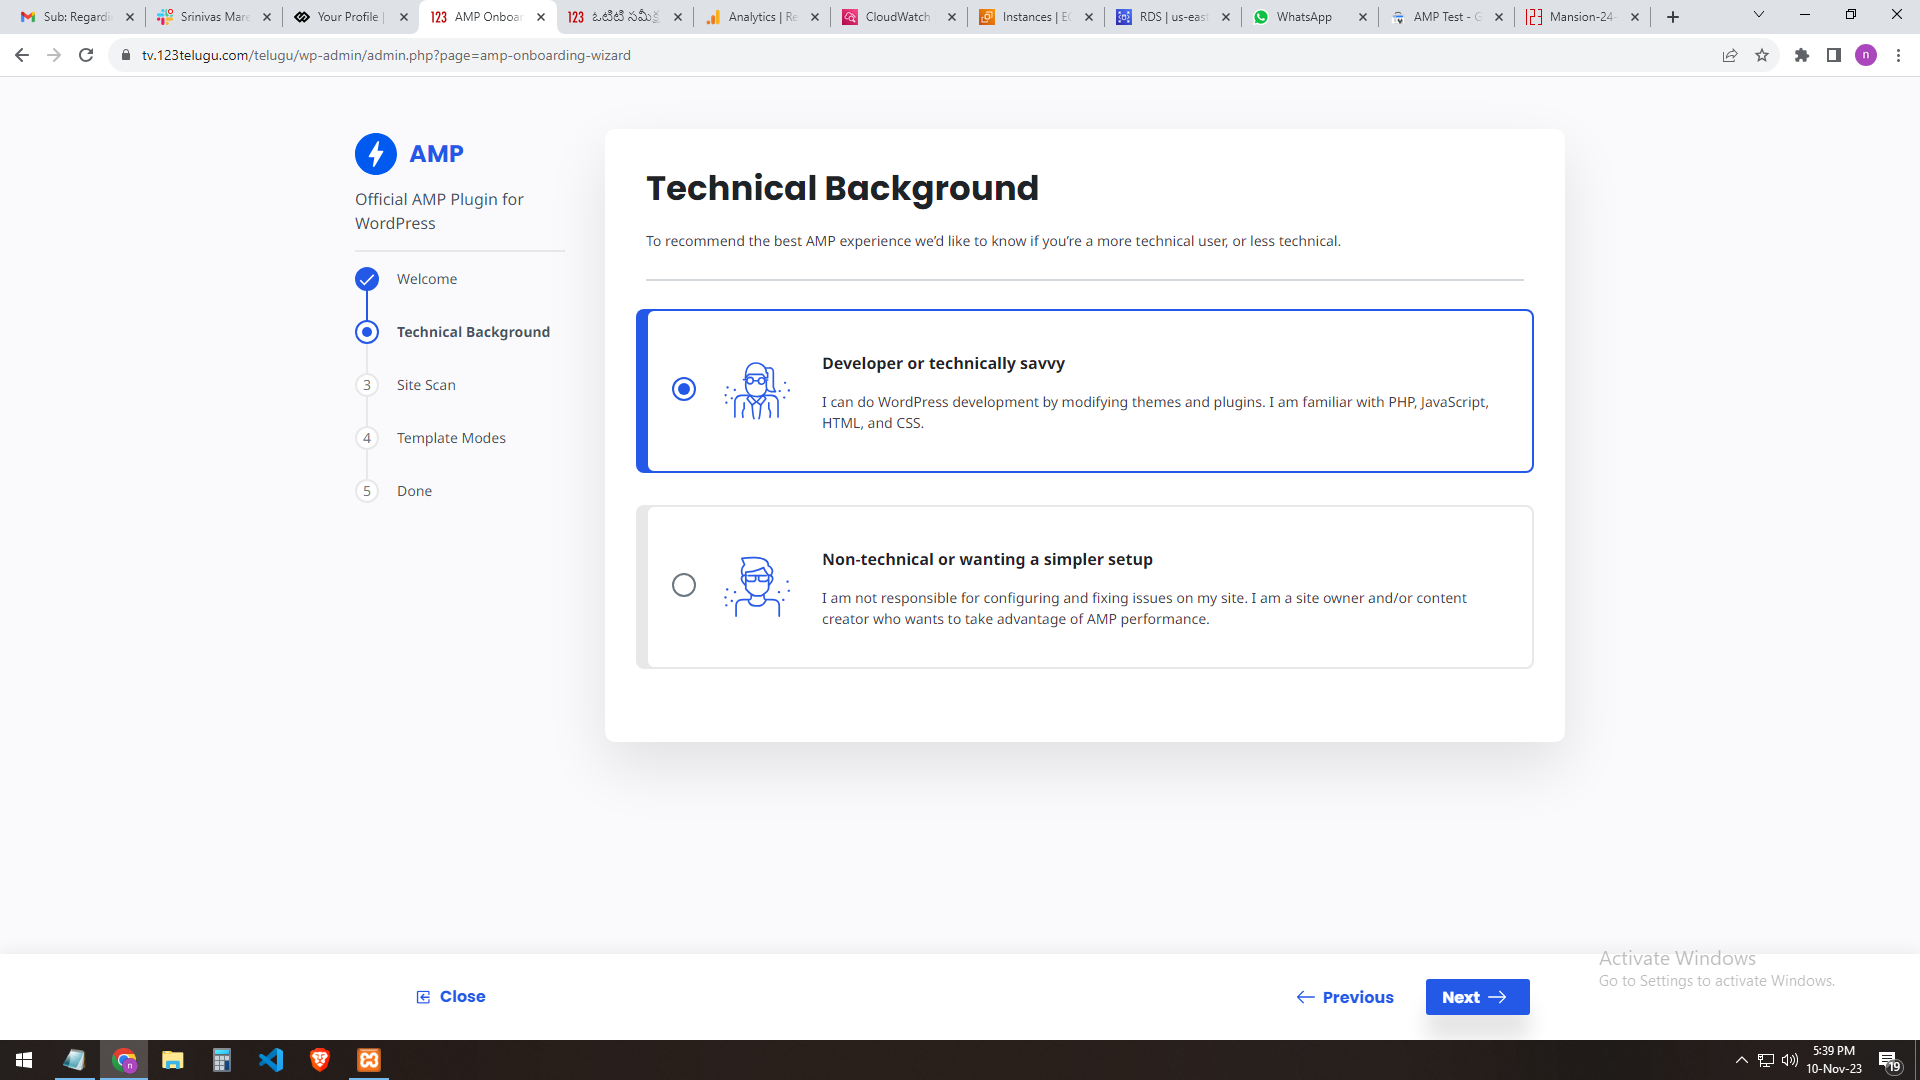Select the Developer or technically savvy radio button

(x=684, y=389)
